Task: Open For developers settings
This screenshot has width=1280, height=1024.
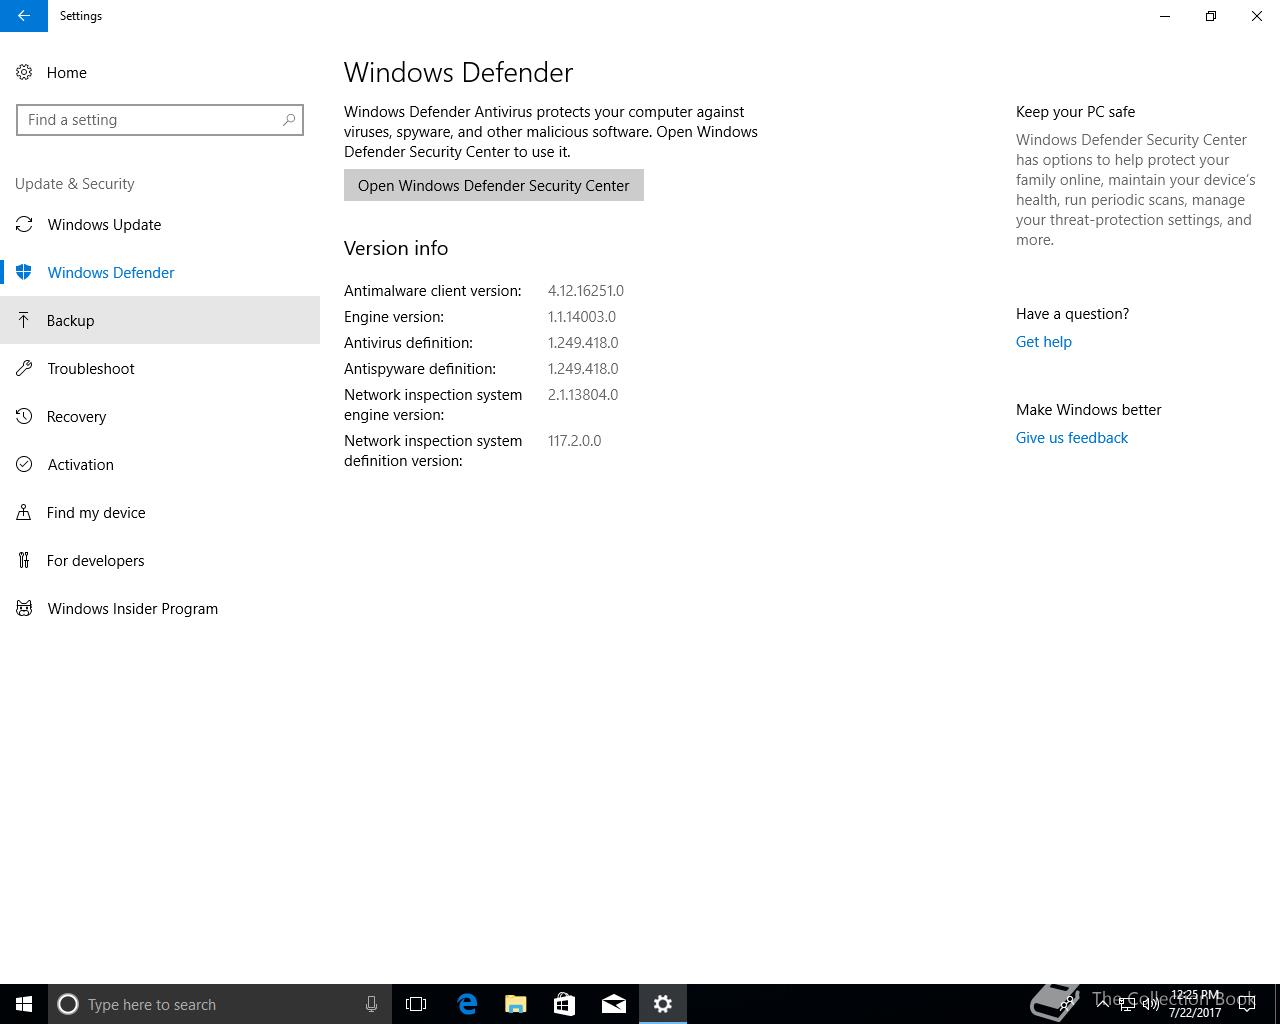Action: pos(160,560)
